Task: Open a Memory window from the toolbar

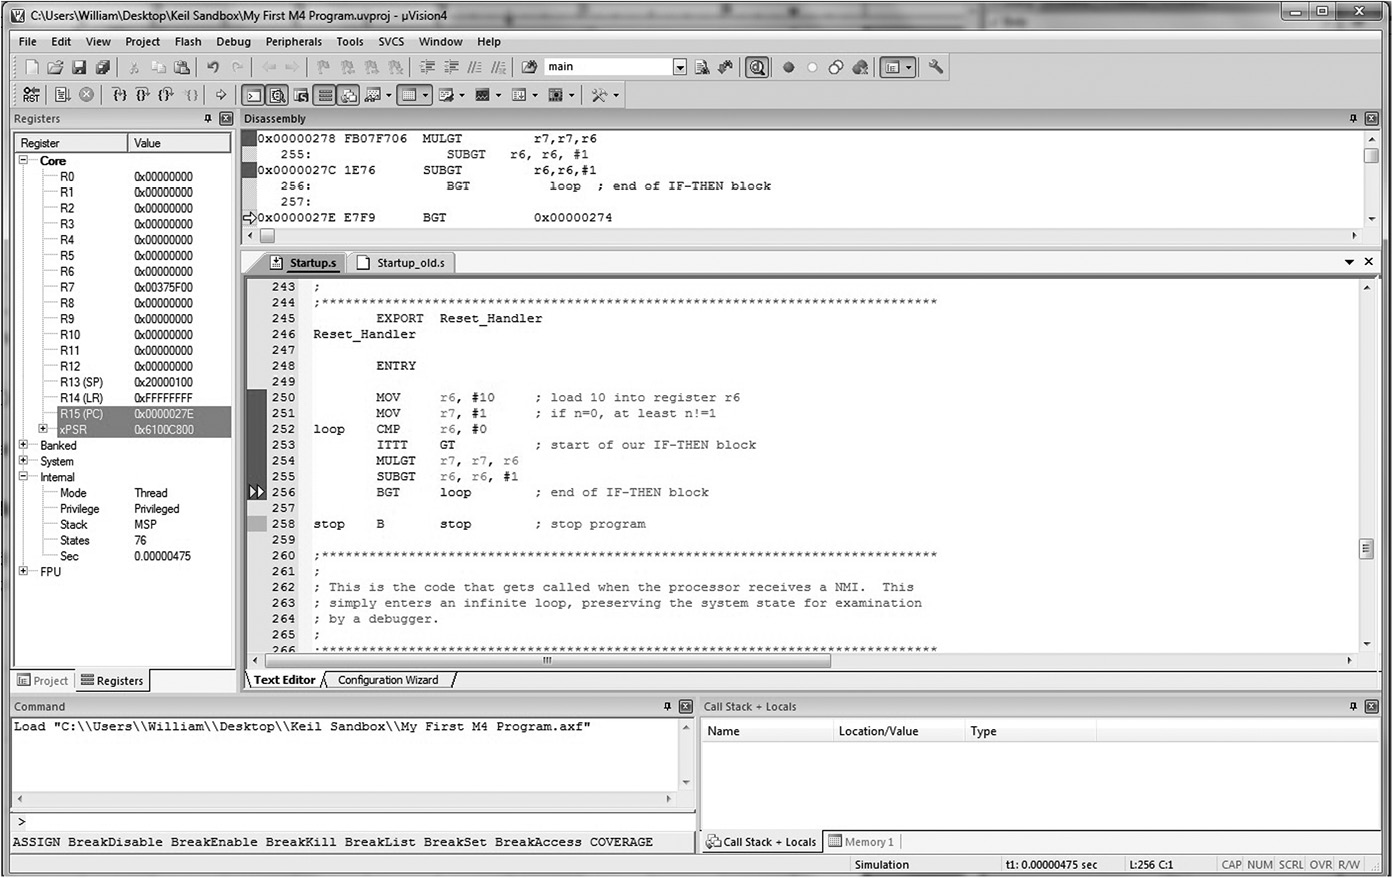Action: click(x=411, y=94)
